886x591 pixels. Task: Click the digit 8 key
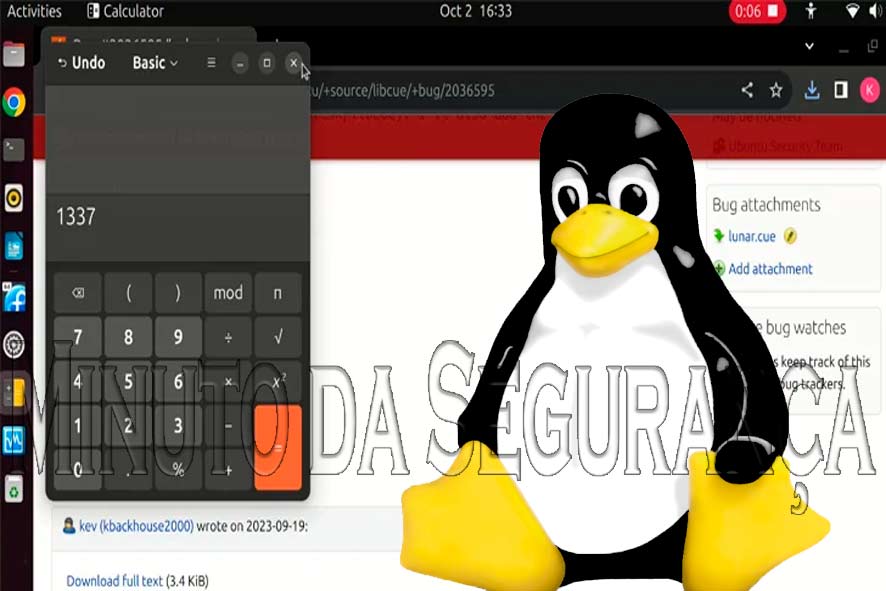tap(128, 337)
